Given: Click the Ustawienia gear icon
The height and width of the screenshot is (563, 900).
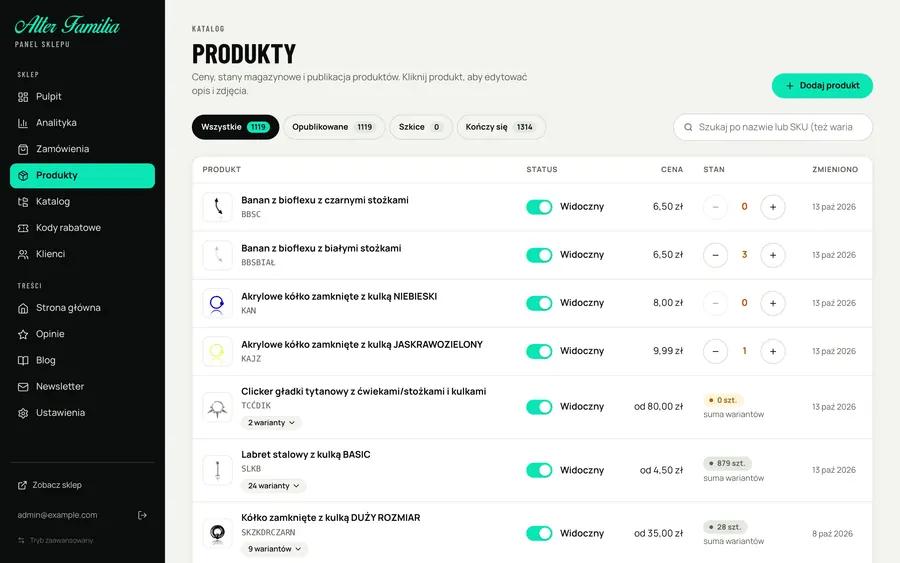Looking at the screenshot, I should pyautogui.click(x=23, y=413).
